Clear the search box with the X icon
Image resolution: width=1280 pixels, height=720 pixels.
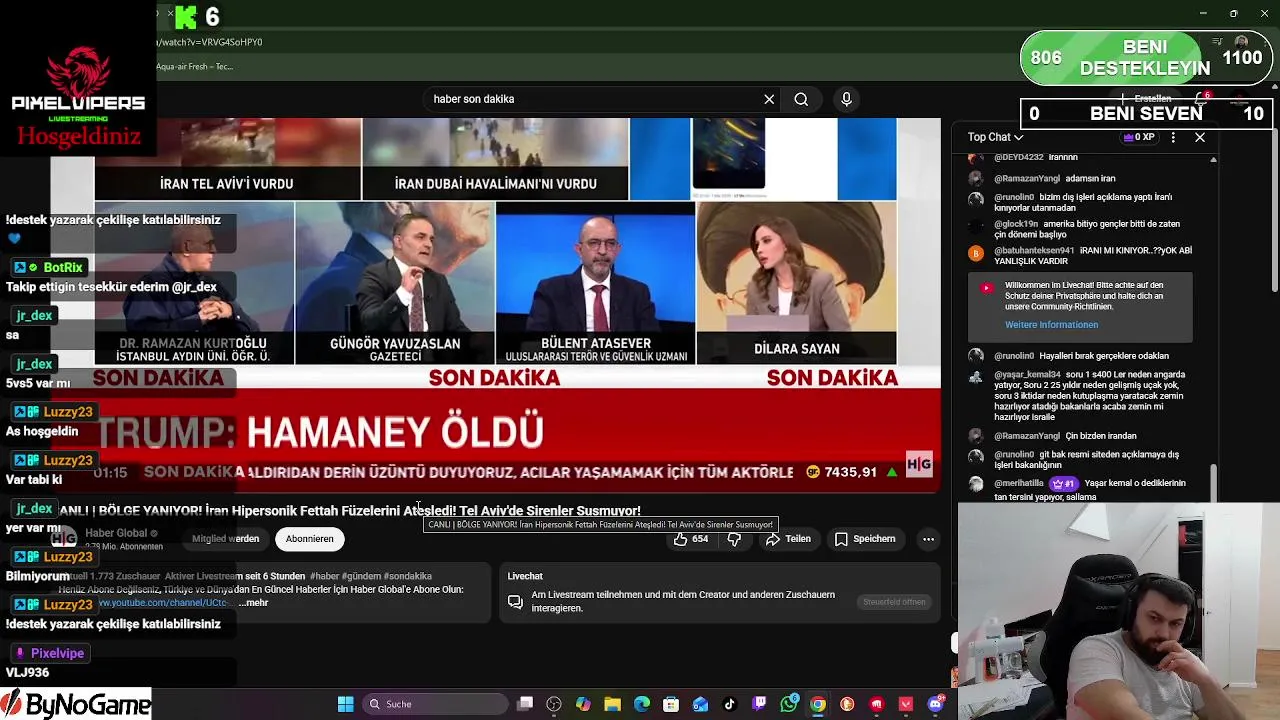769,99
